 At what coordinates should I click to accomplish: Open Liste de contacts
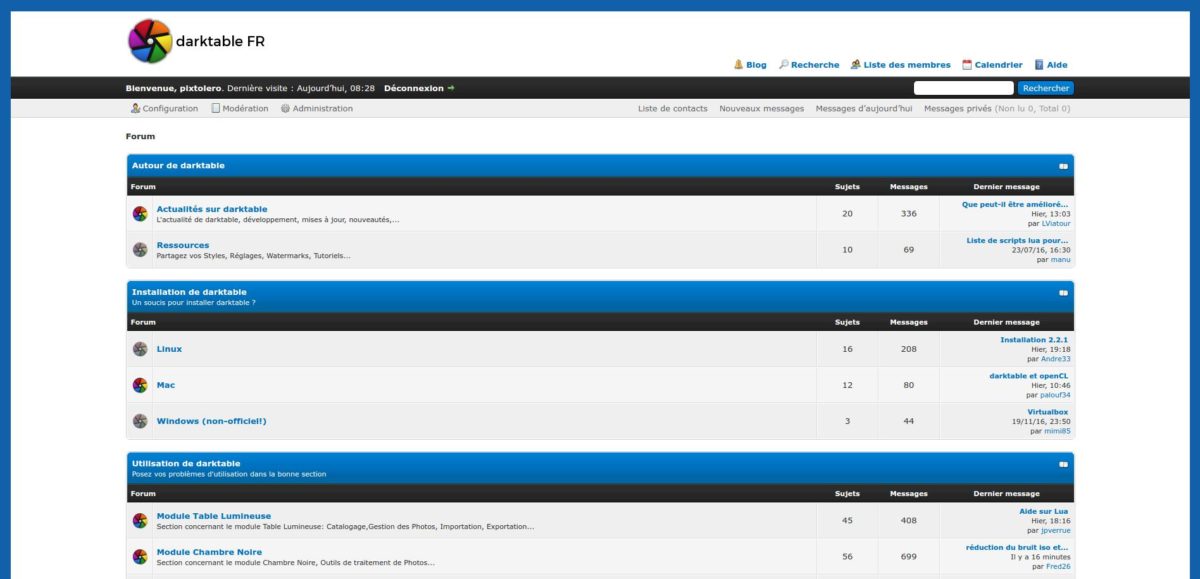(x=673, y=108)
